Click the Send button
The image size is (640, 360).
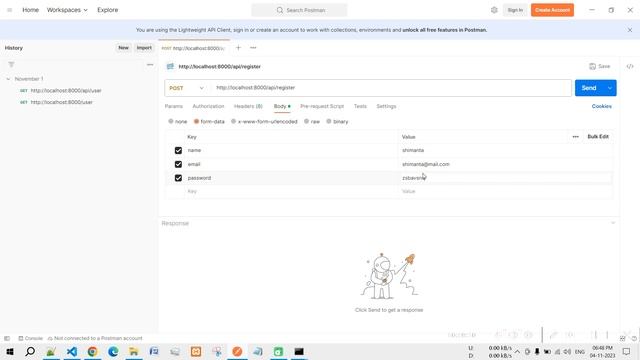(x=589, y=88)
